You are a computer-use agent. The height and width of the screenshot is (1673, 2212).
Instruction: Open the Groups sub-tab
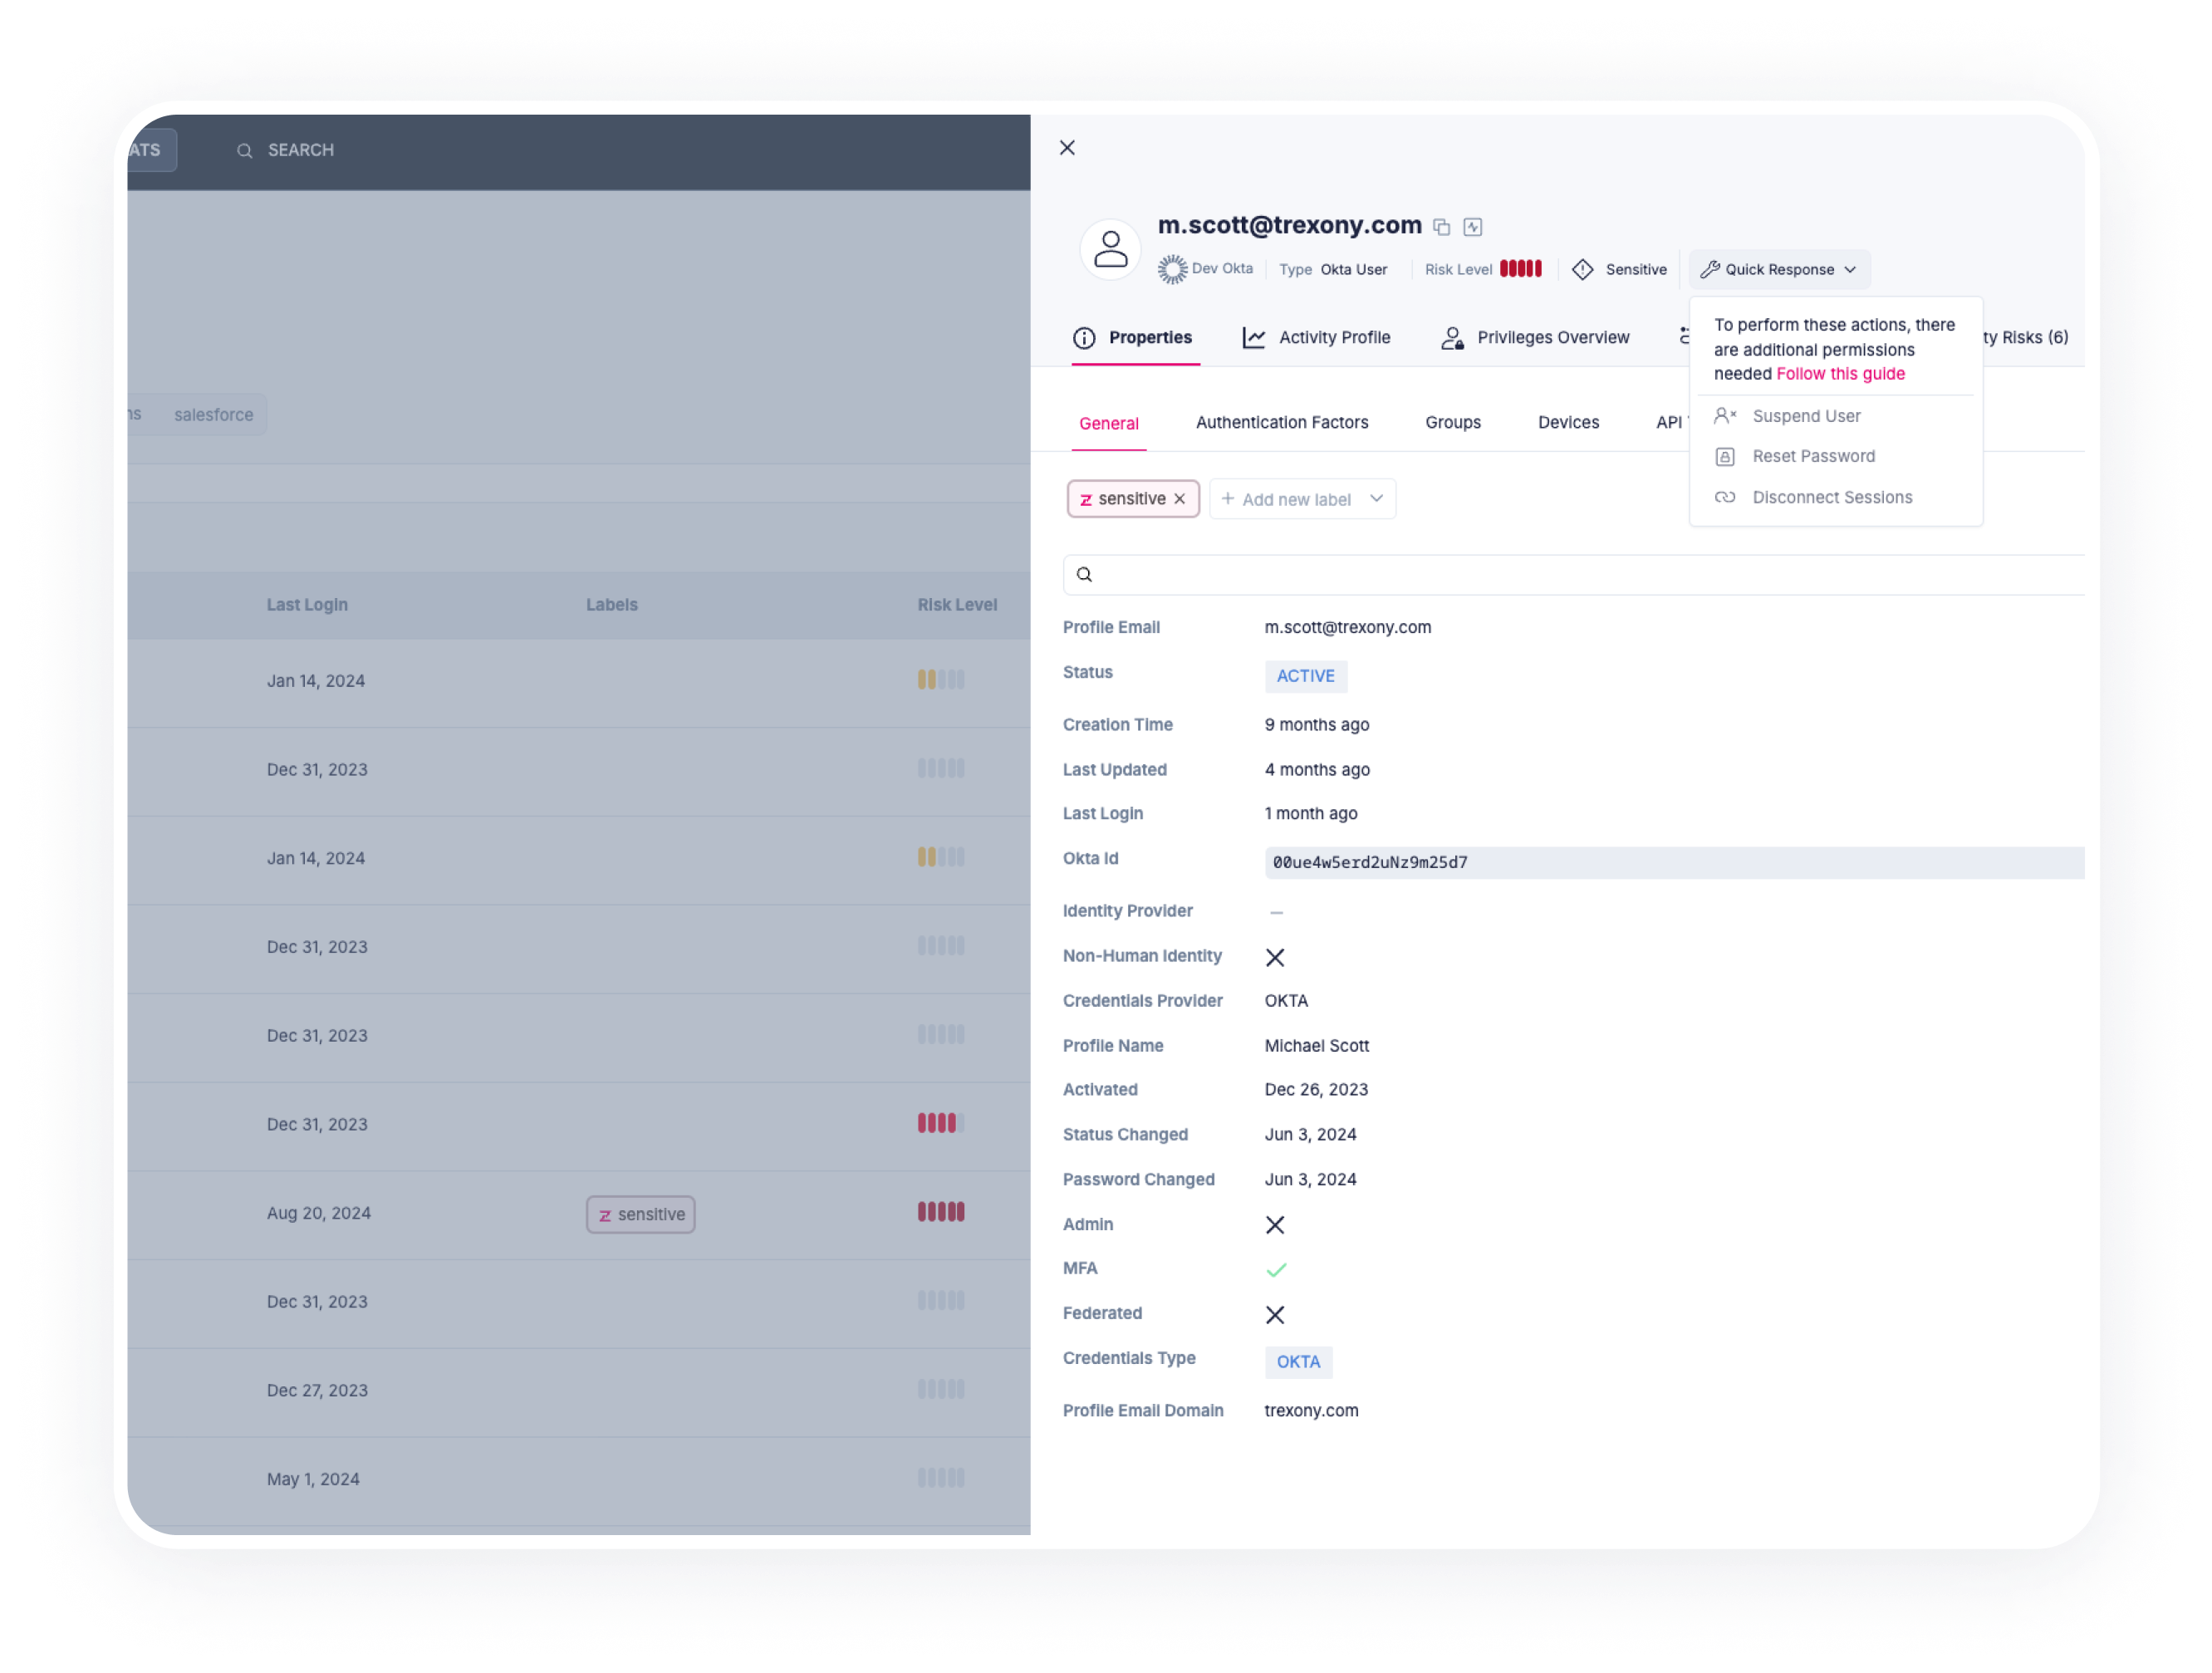pyautogui.click(x=1452, y=423)
